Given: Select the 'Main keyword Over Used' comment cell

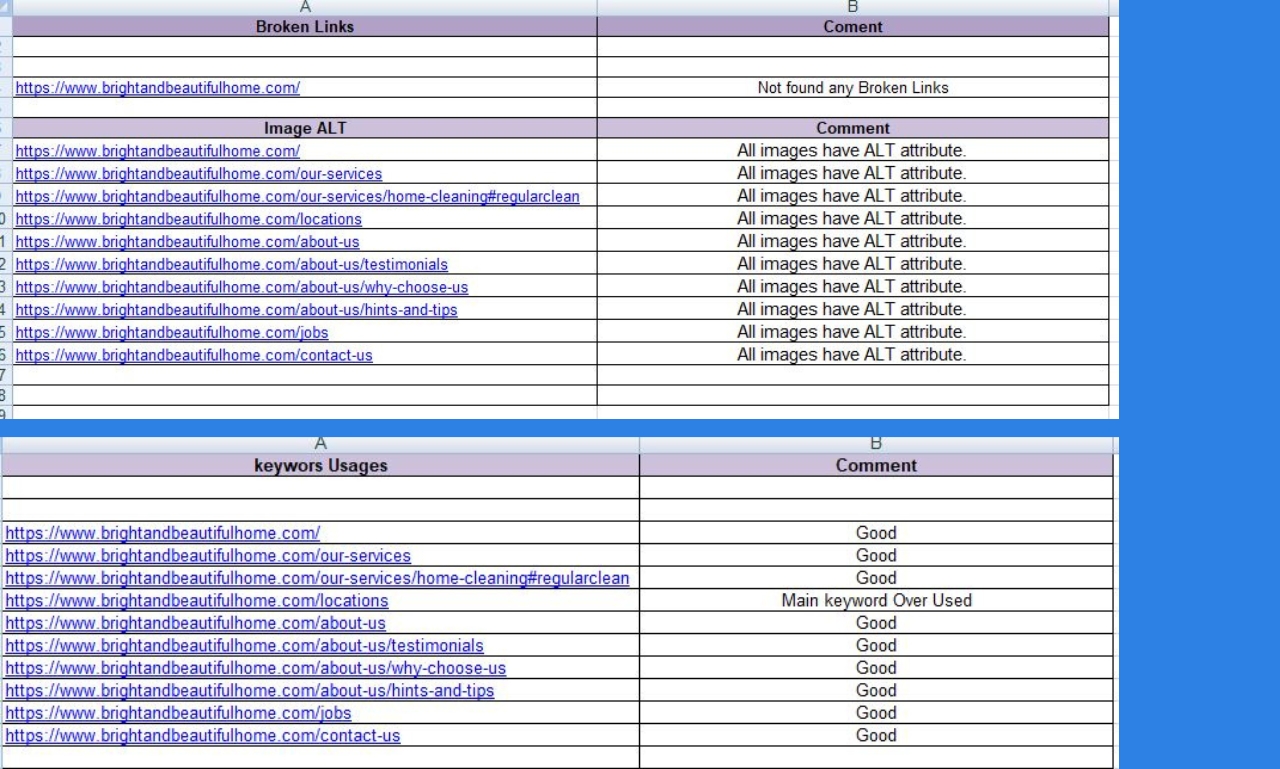Looking at the screenshot, I should (x=876, y=600).
